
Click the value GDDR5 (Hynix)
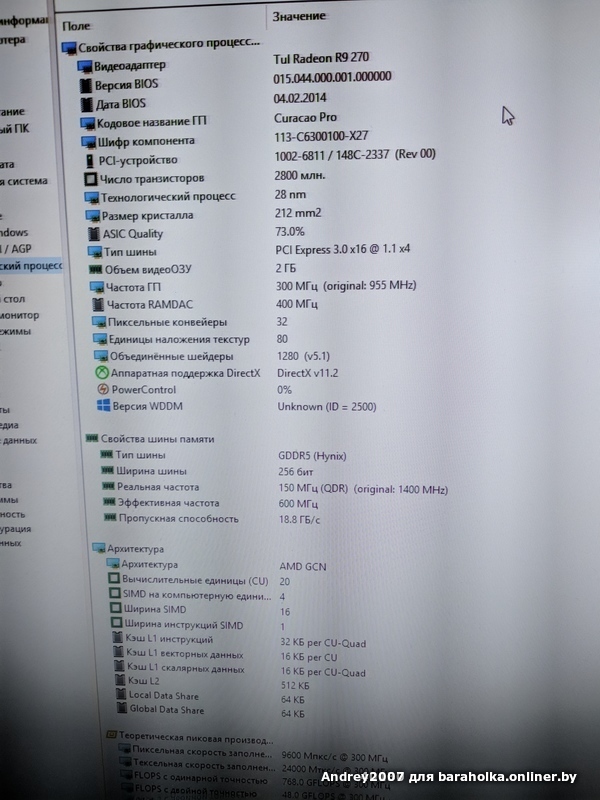coord(312,456)
